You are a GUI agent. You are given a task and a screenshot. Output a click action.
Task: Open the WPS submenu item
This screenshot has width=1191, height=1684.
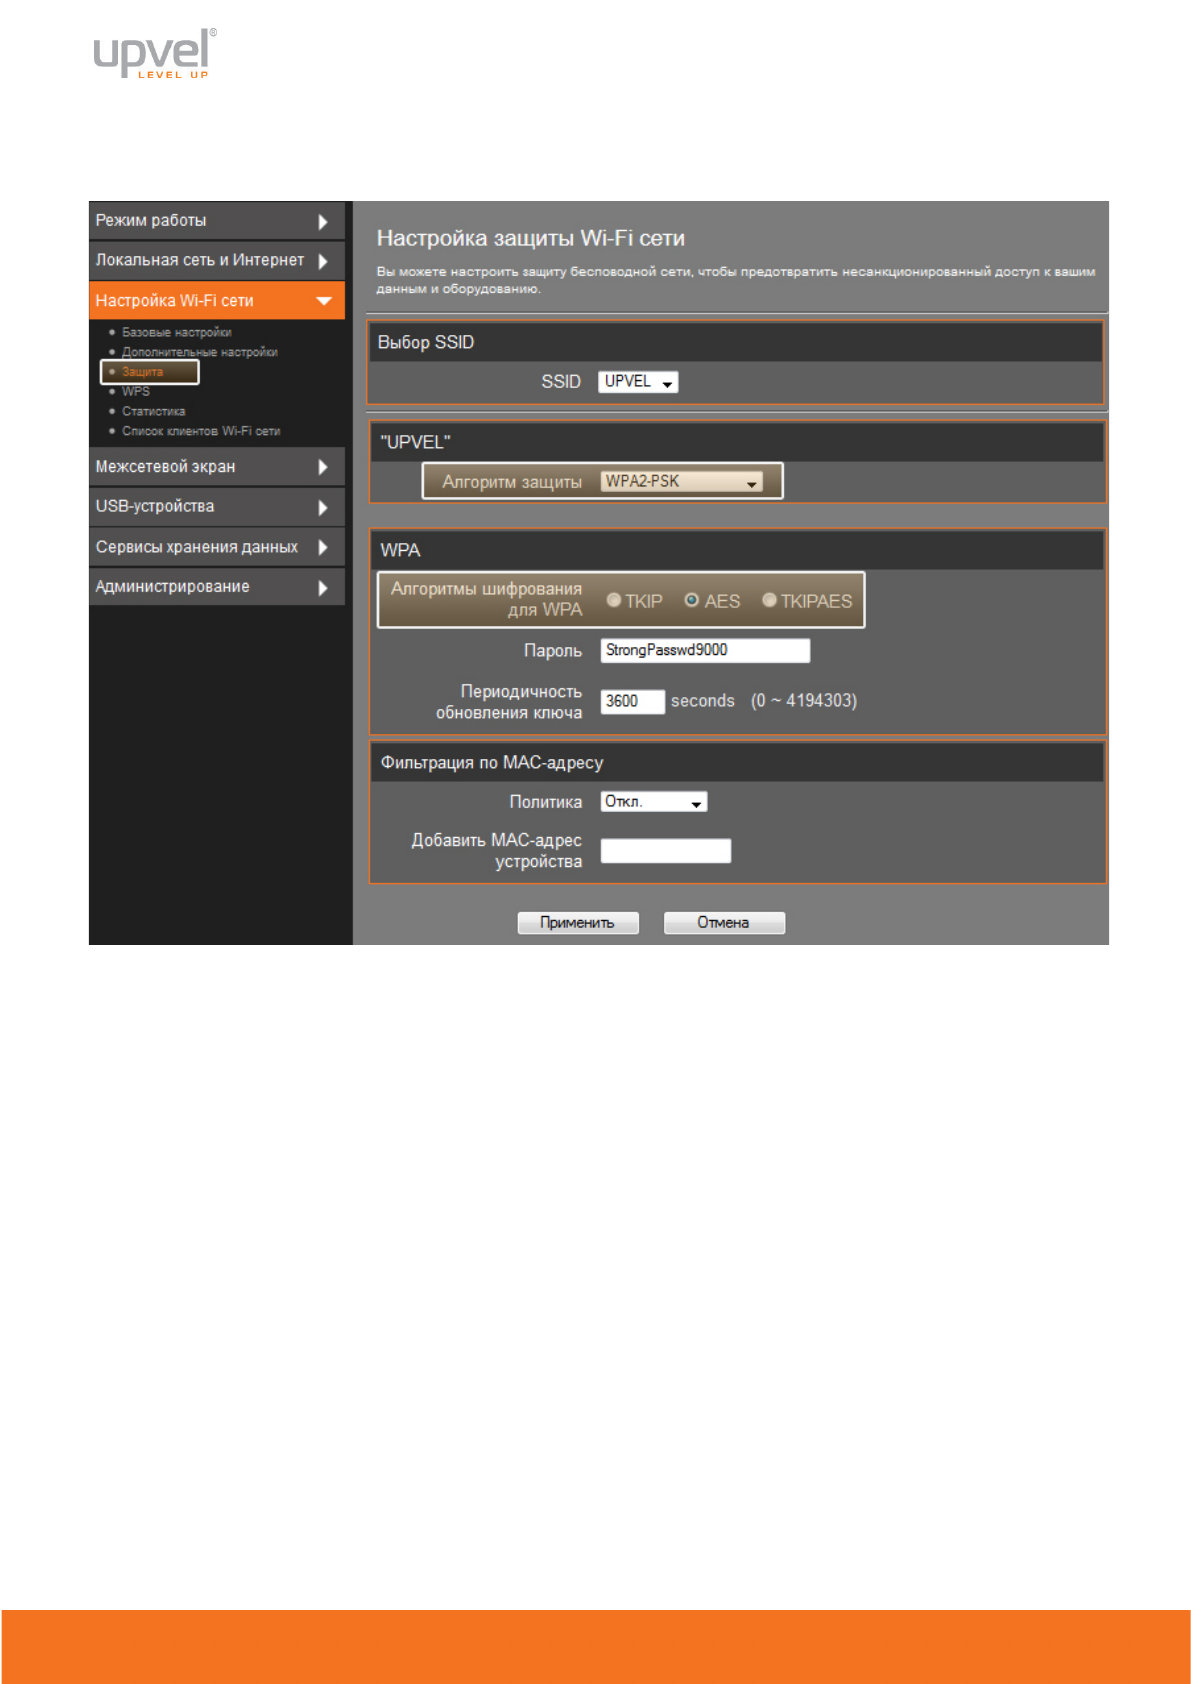click(x=136, y=391)
